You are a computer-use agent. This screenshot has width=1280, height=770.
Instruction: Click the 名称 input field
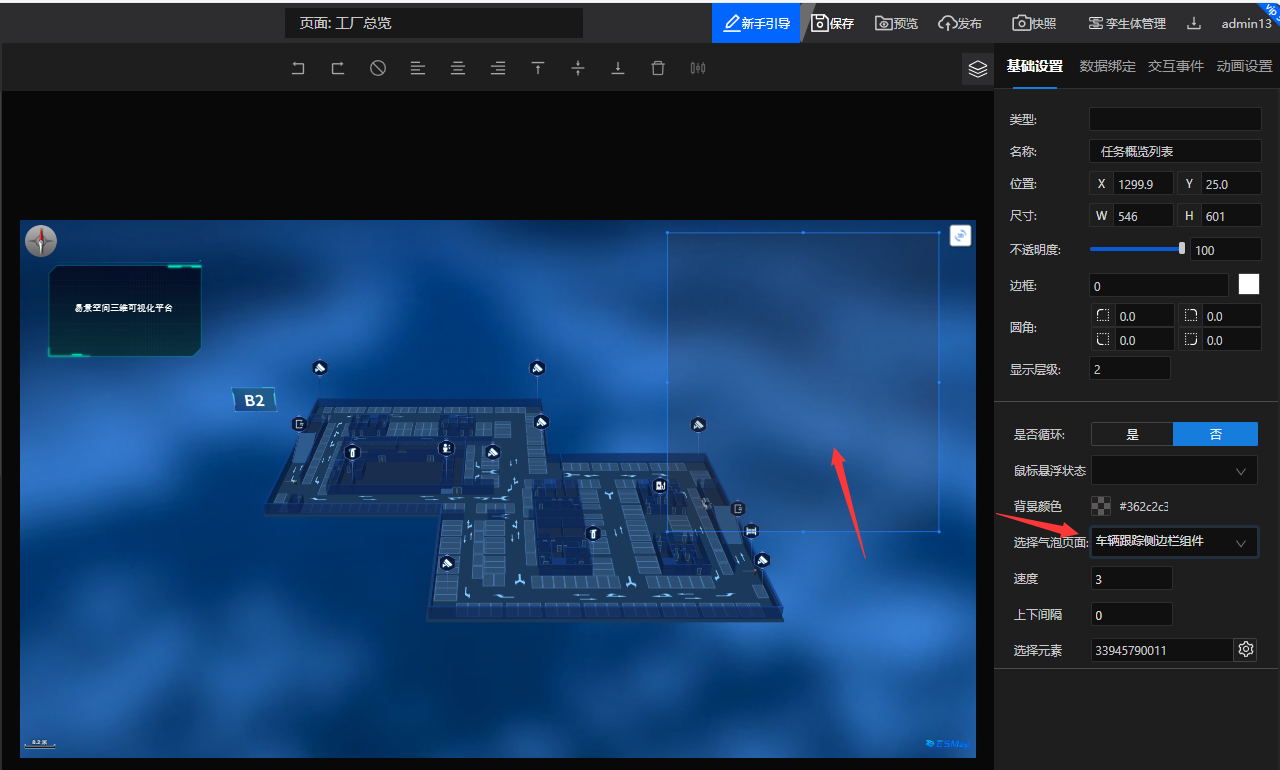(1174, 151)
